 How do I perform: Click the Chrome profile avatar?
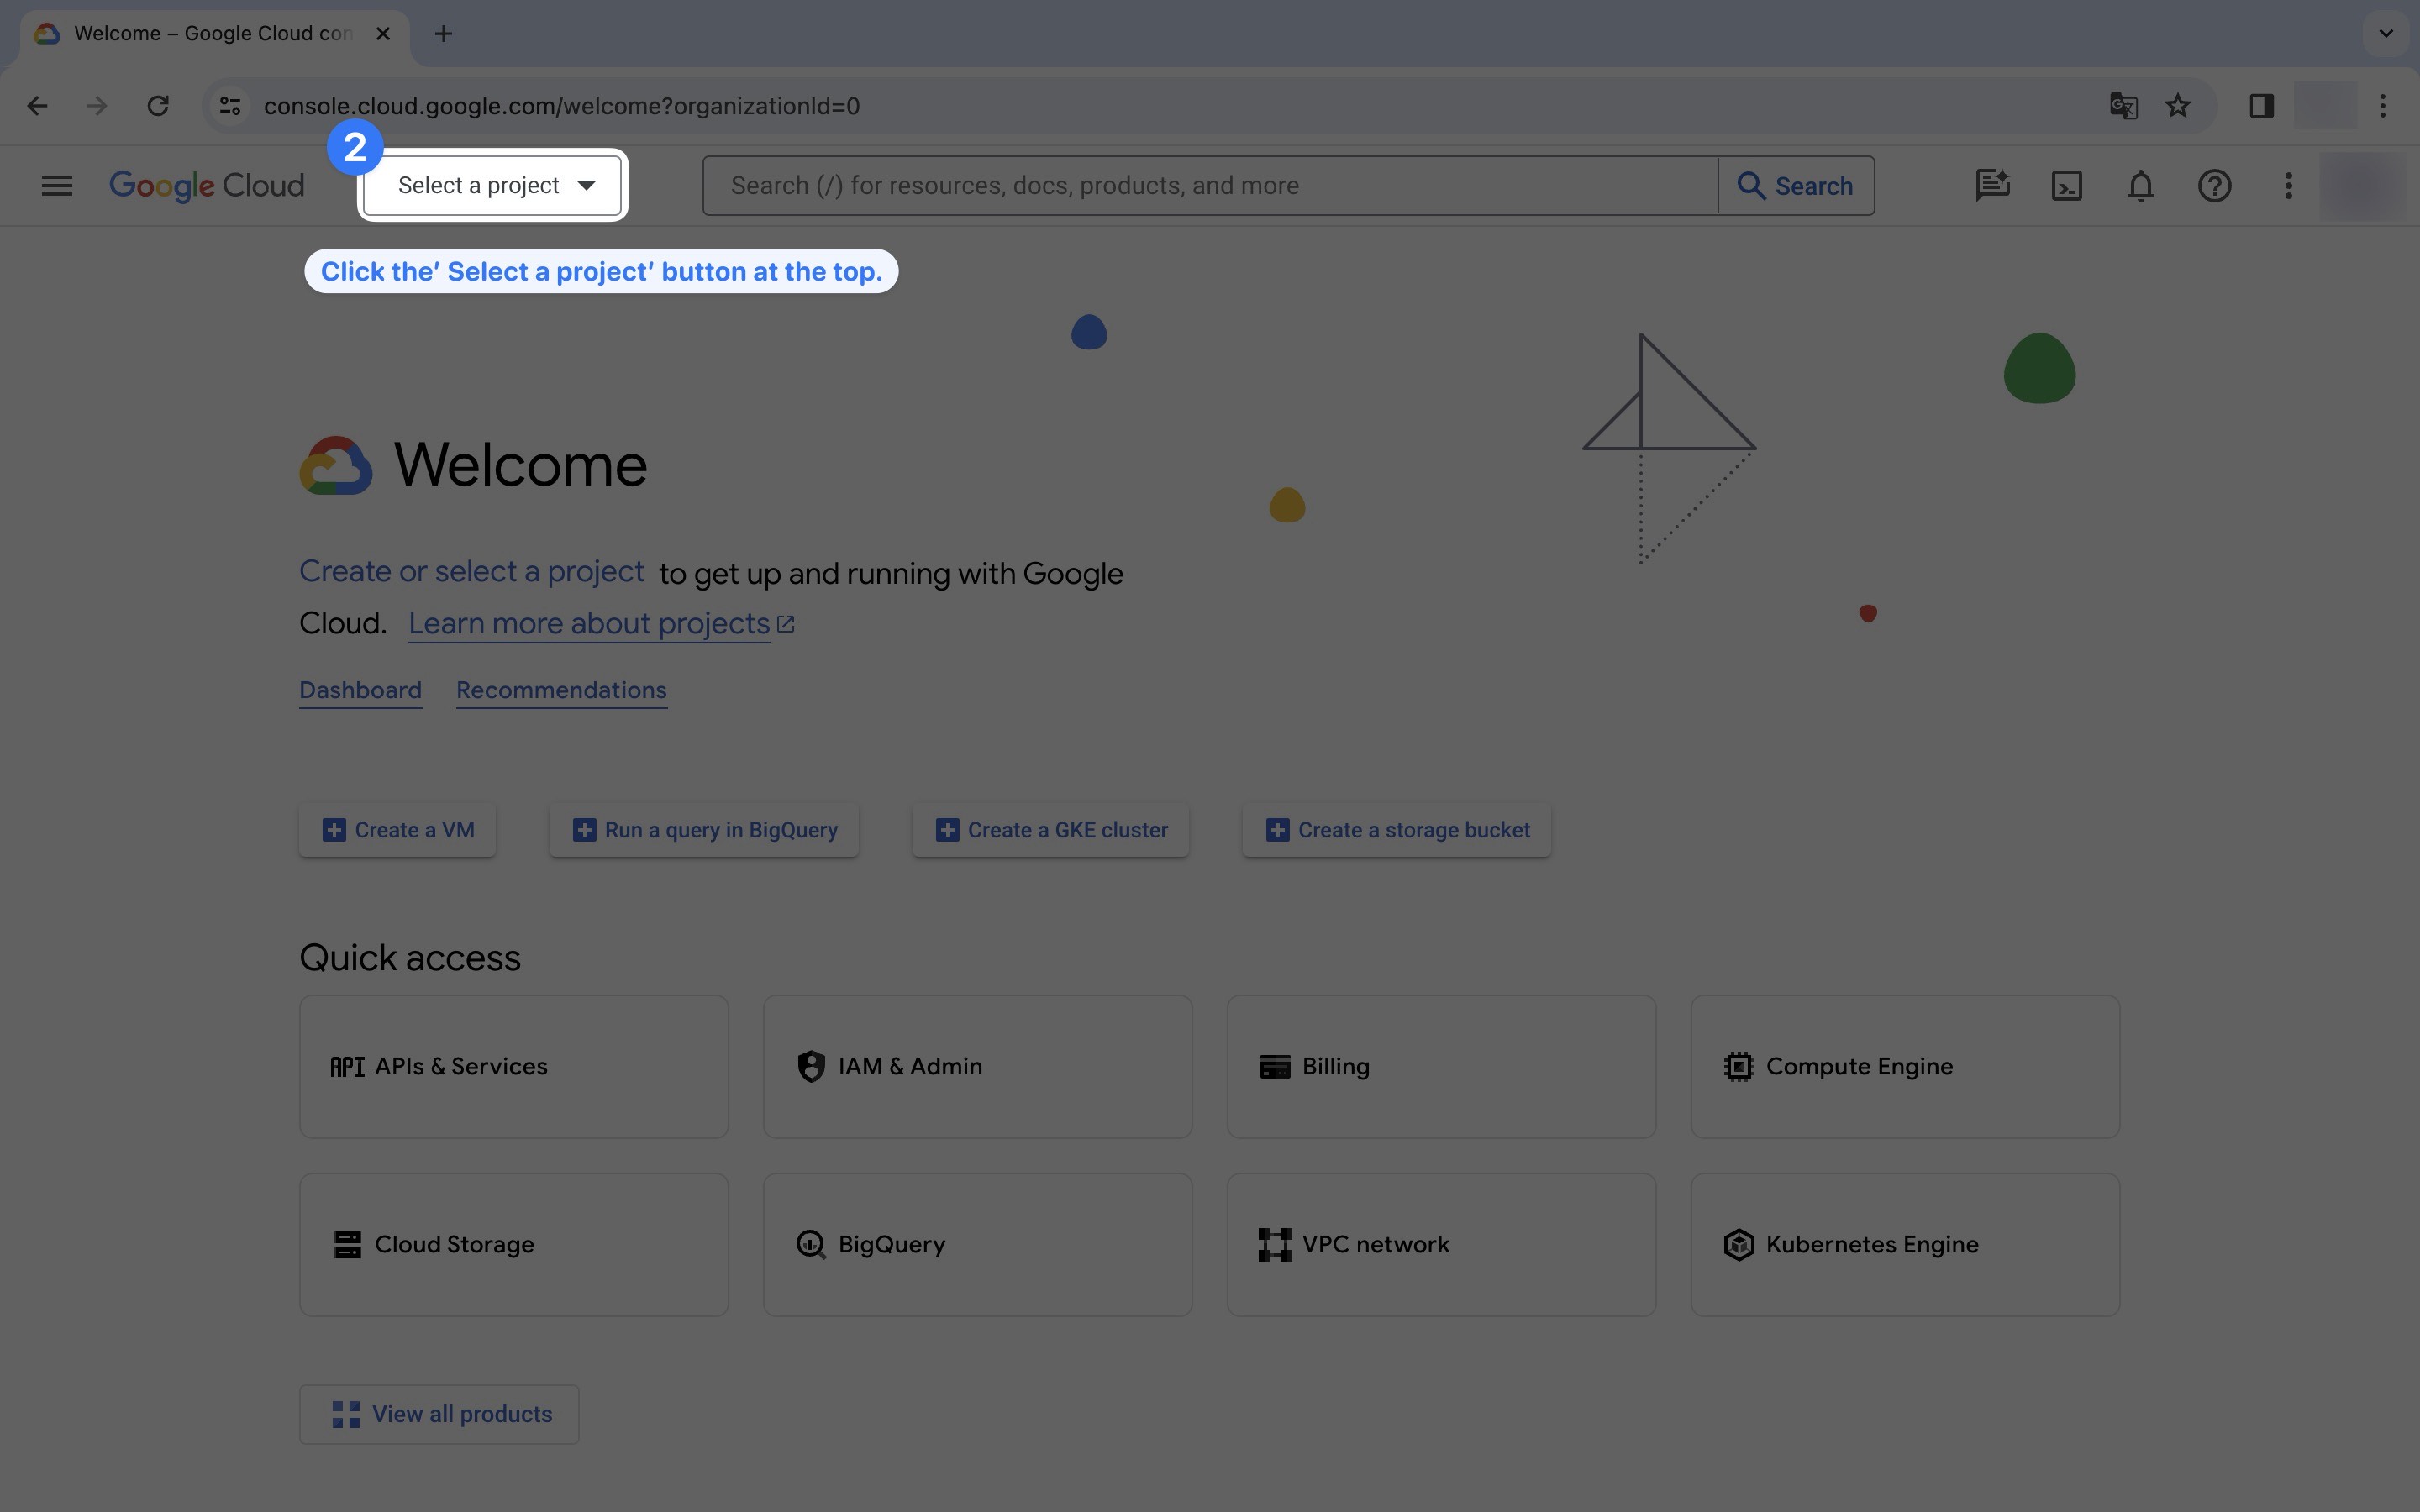2324,106
